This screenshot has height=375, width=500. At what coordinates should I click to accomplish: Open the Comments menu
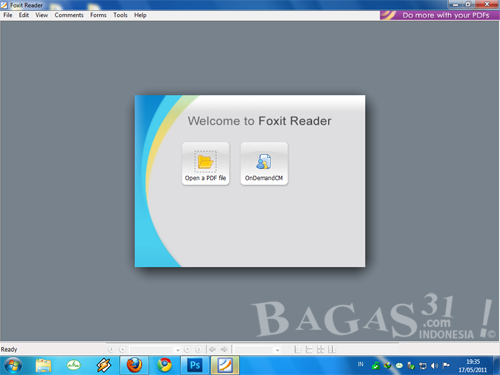click(x=69, y=15)
